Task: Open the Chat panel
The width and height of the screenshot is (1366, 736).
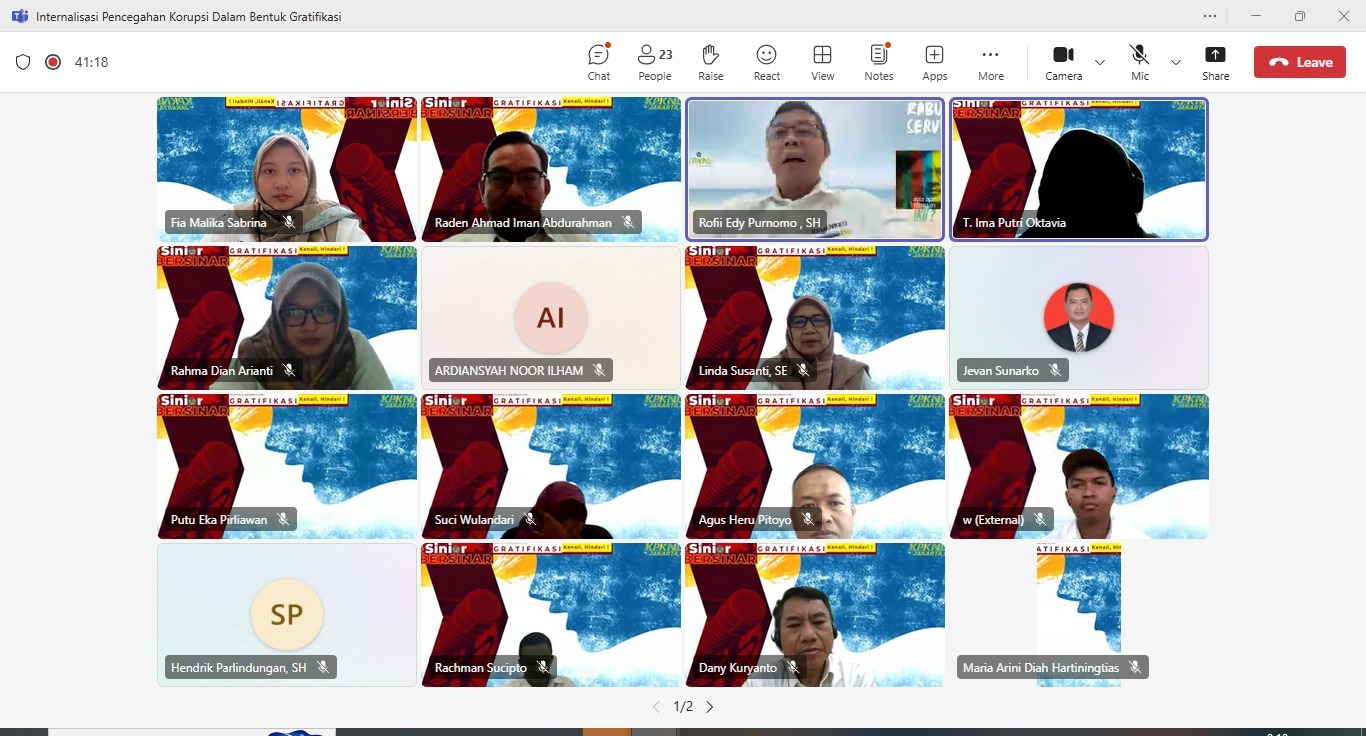Action: point(599,62)
